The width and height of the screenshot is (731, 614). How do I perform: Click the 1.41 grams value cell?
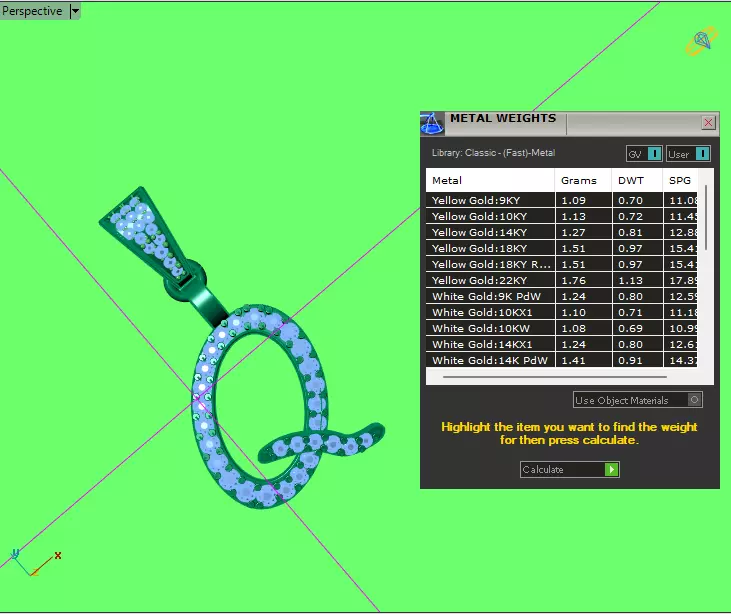584,360
